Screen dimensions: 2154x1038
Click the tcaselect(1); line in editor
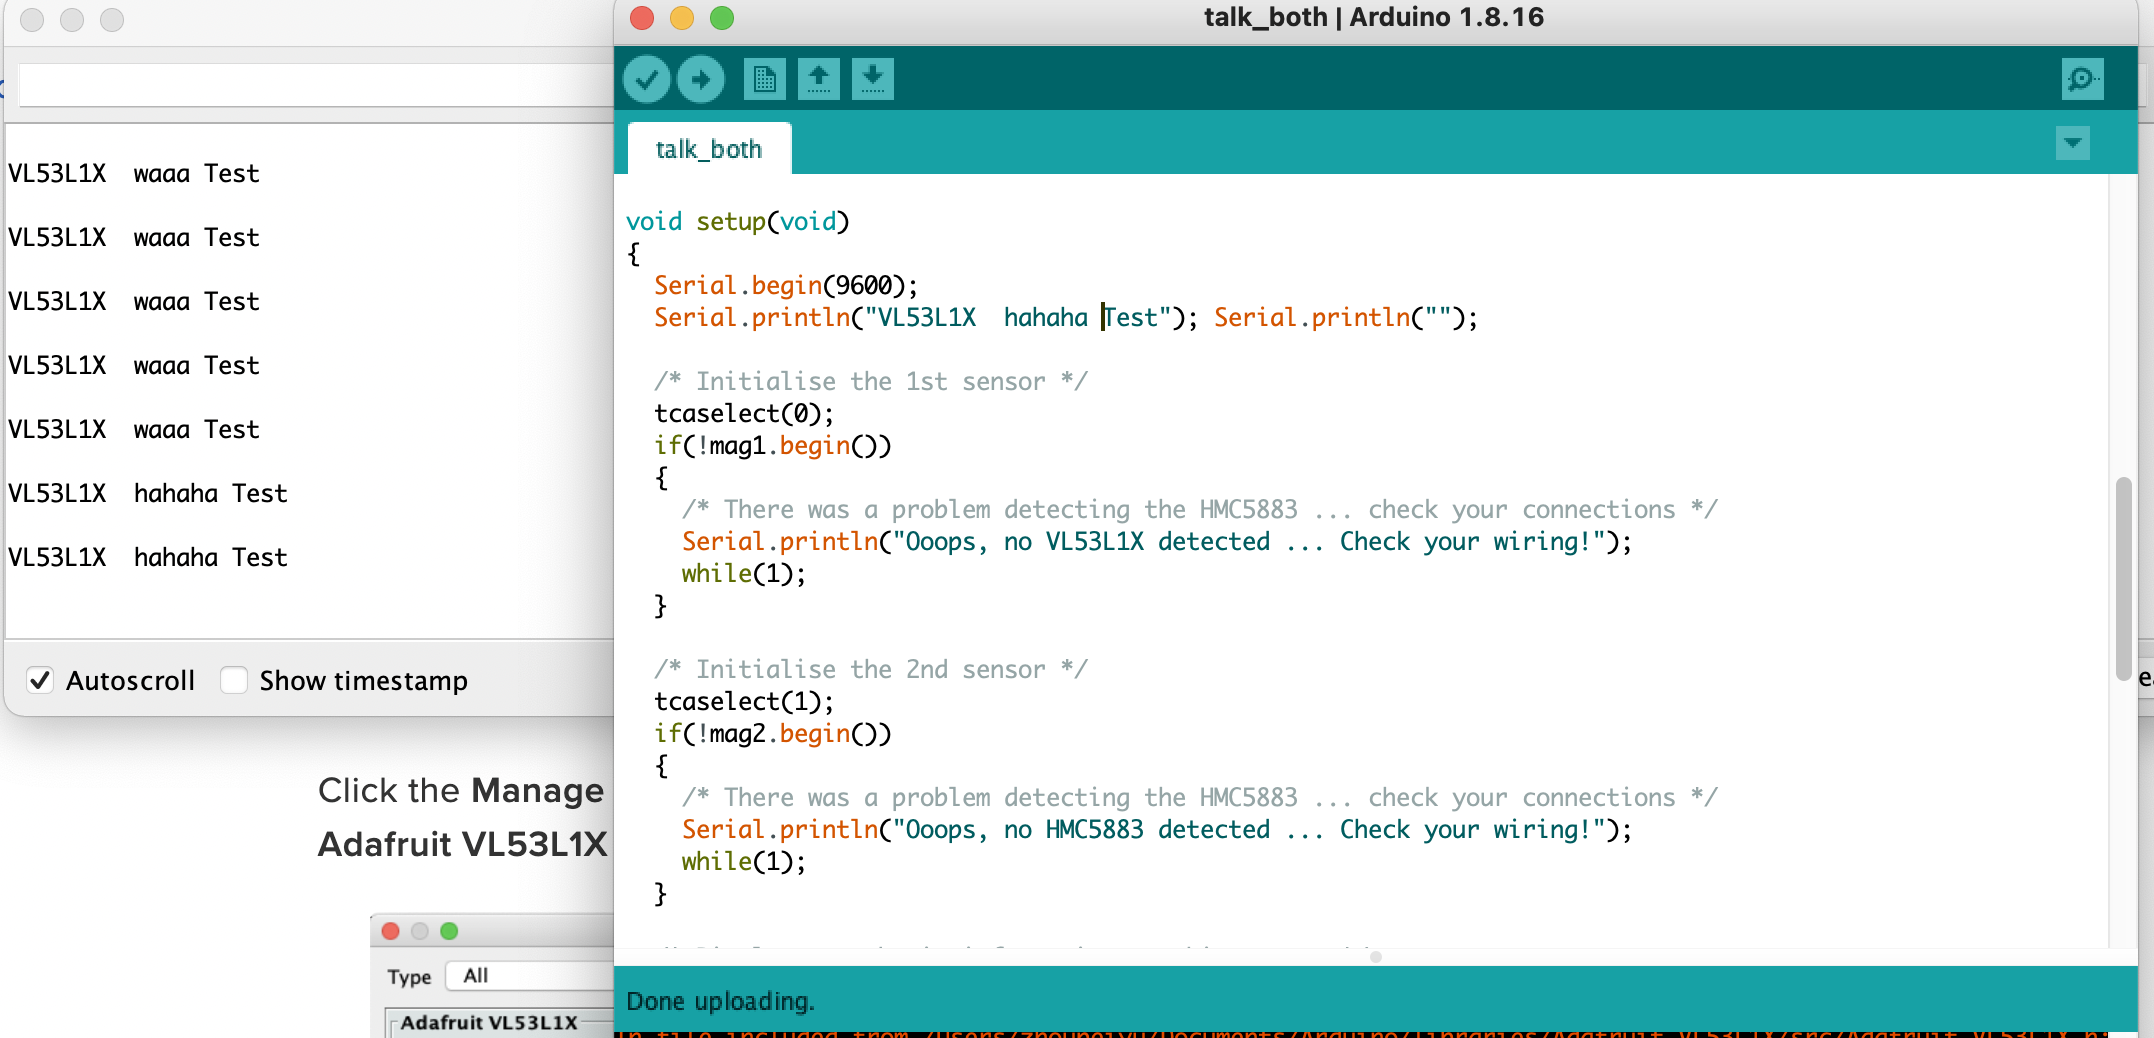[x=744, y=701]
